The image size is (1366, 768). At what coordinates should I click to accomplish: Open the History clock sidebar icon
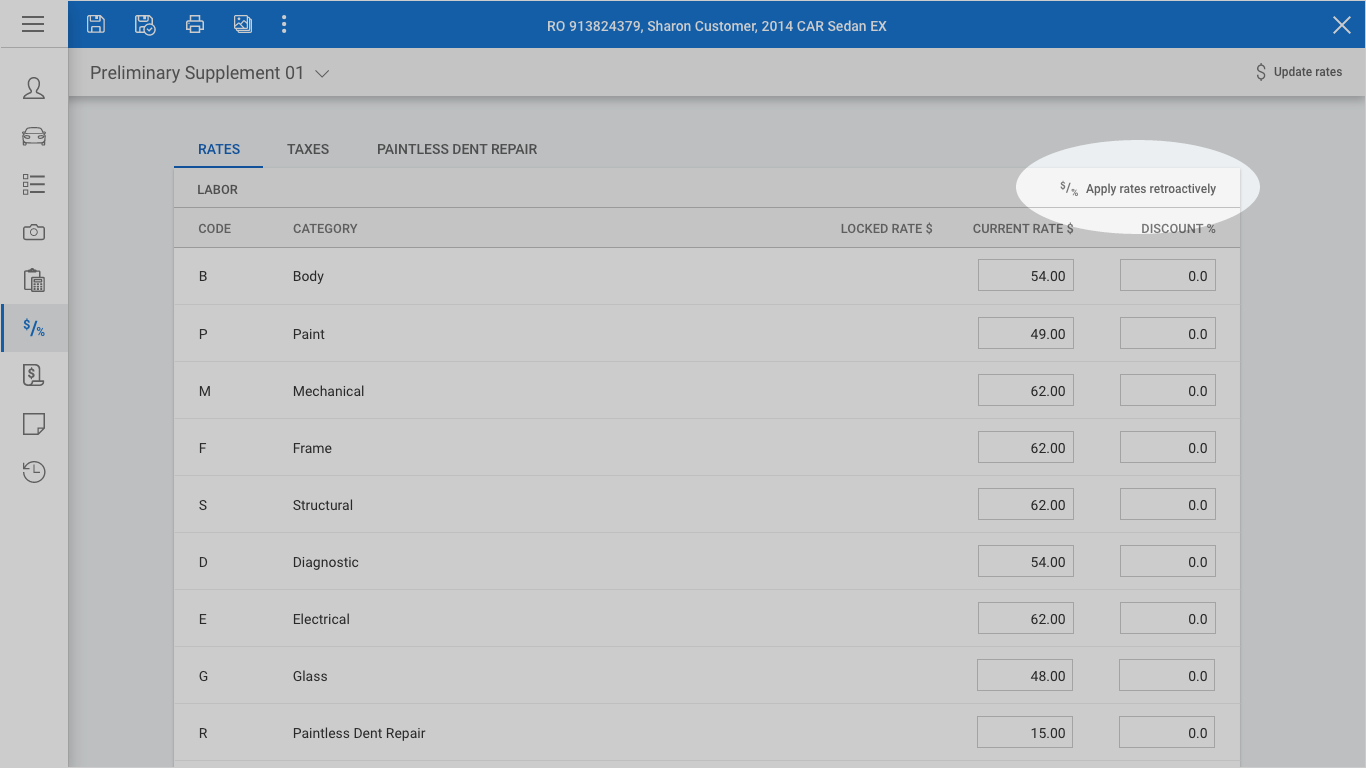click(x=34, y=472)
